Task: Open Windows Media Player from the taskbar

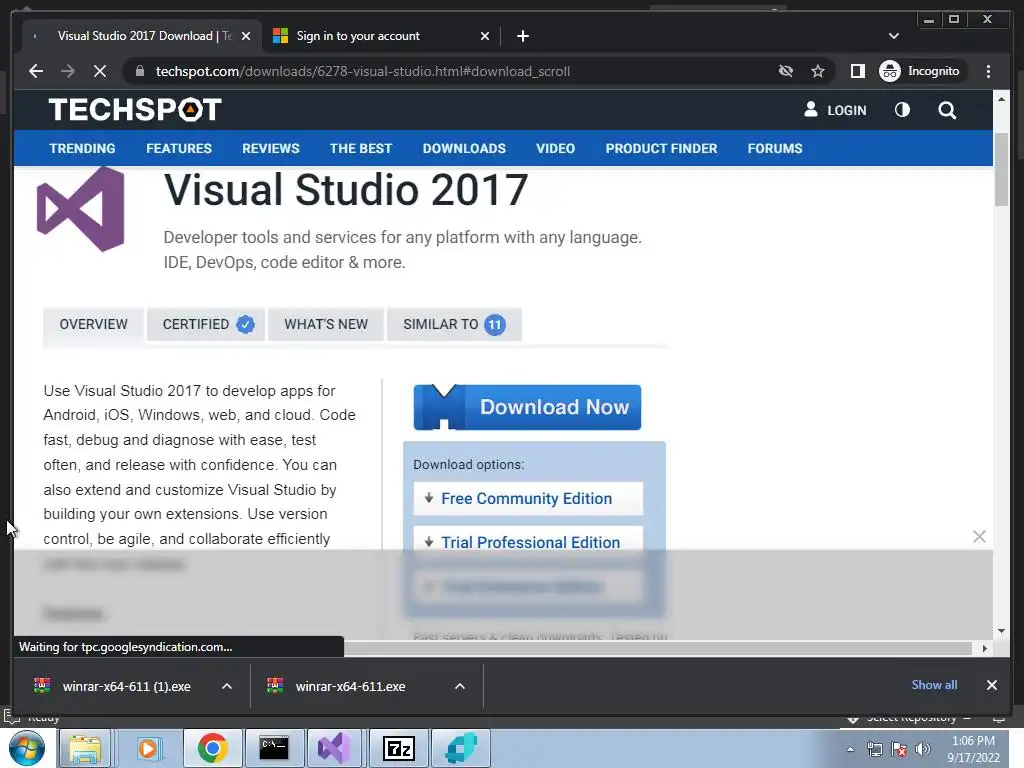Action: [x=148, y=748]
